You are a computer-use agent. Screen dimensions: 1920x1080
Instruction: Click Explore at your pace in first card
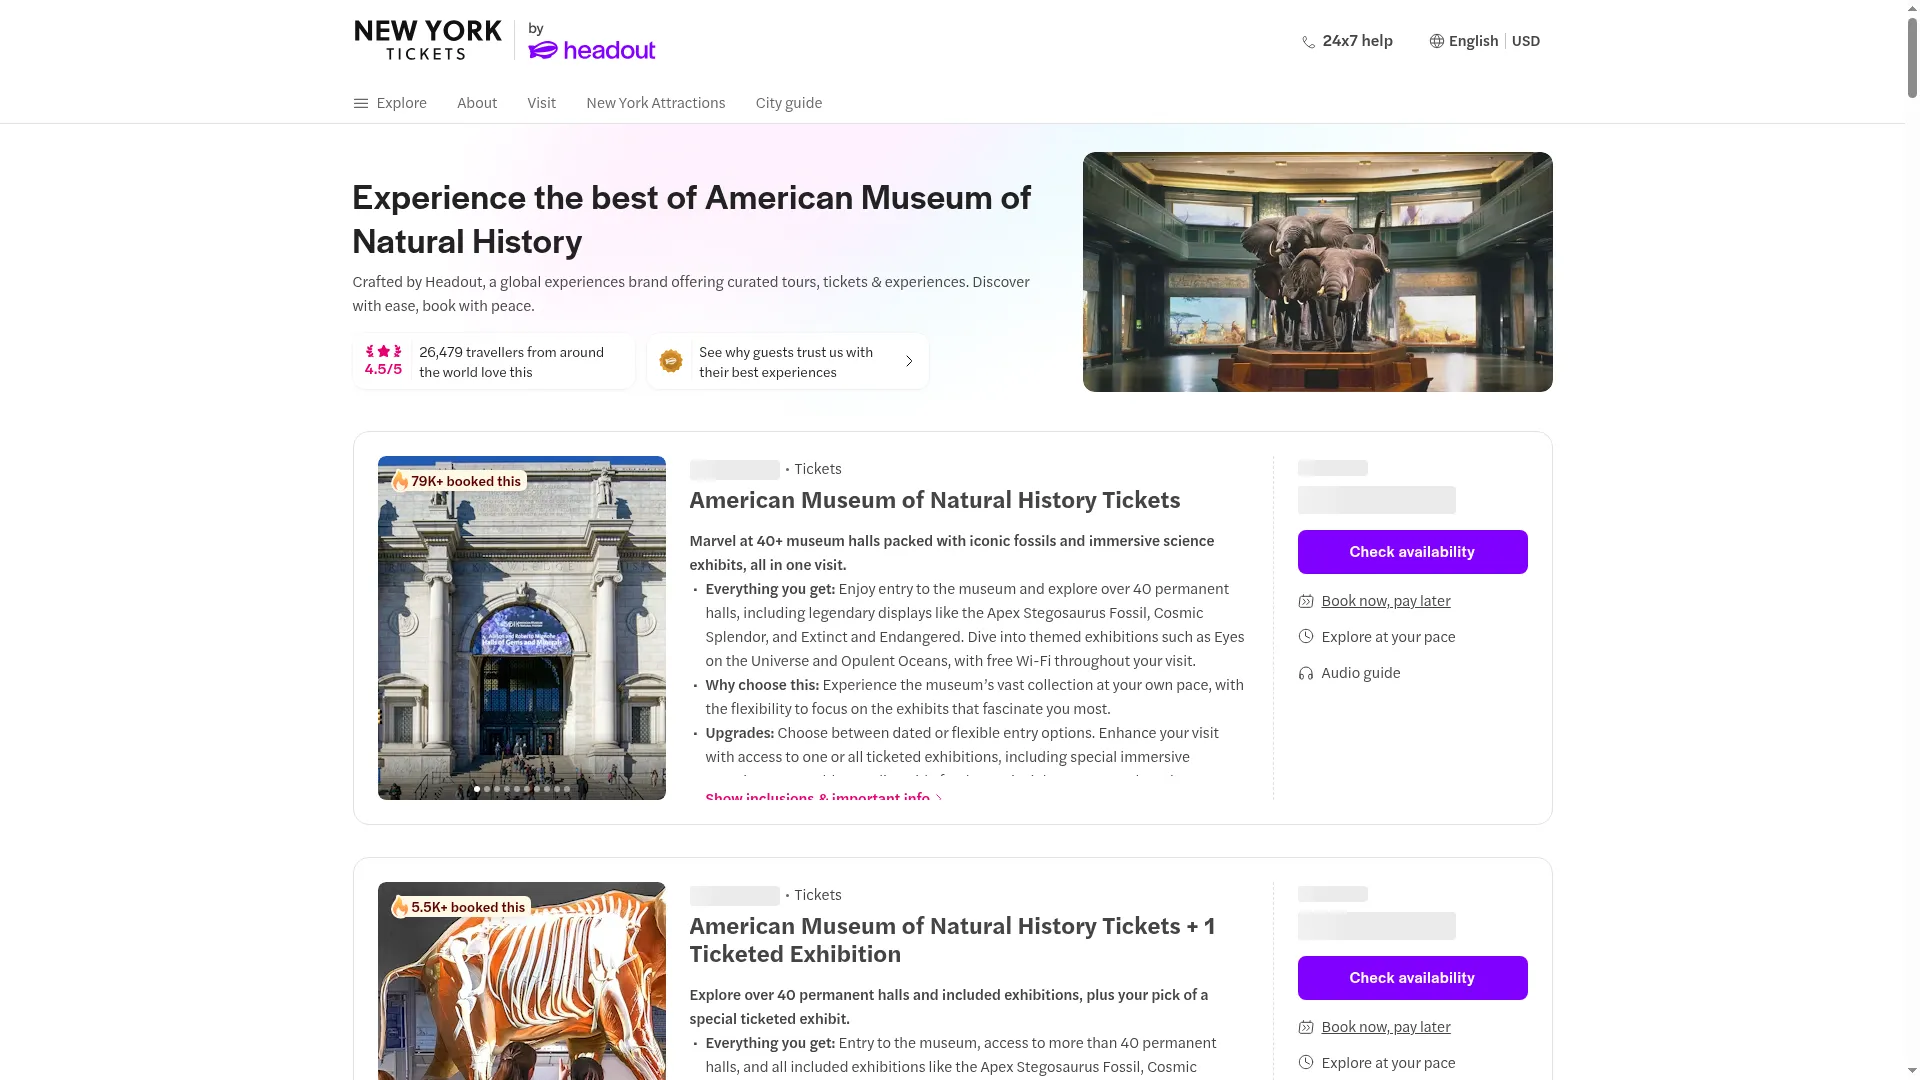[x=1388, y=637]
